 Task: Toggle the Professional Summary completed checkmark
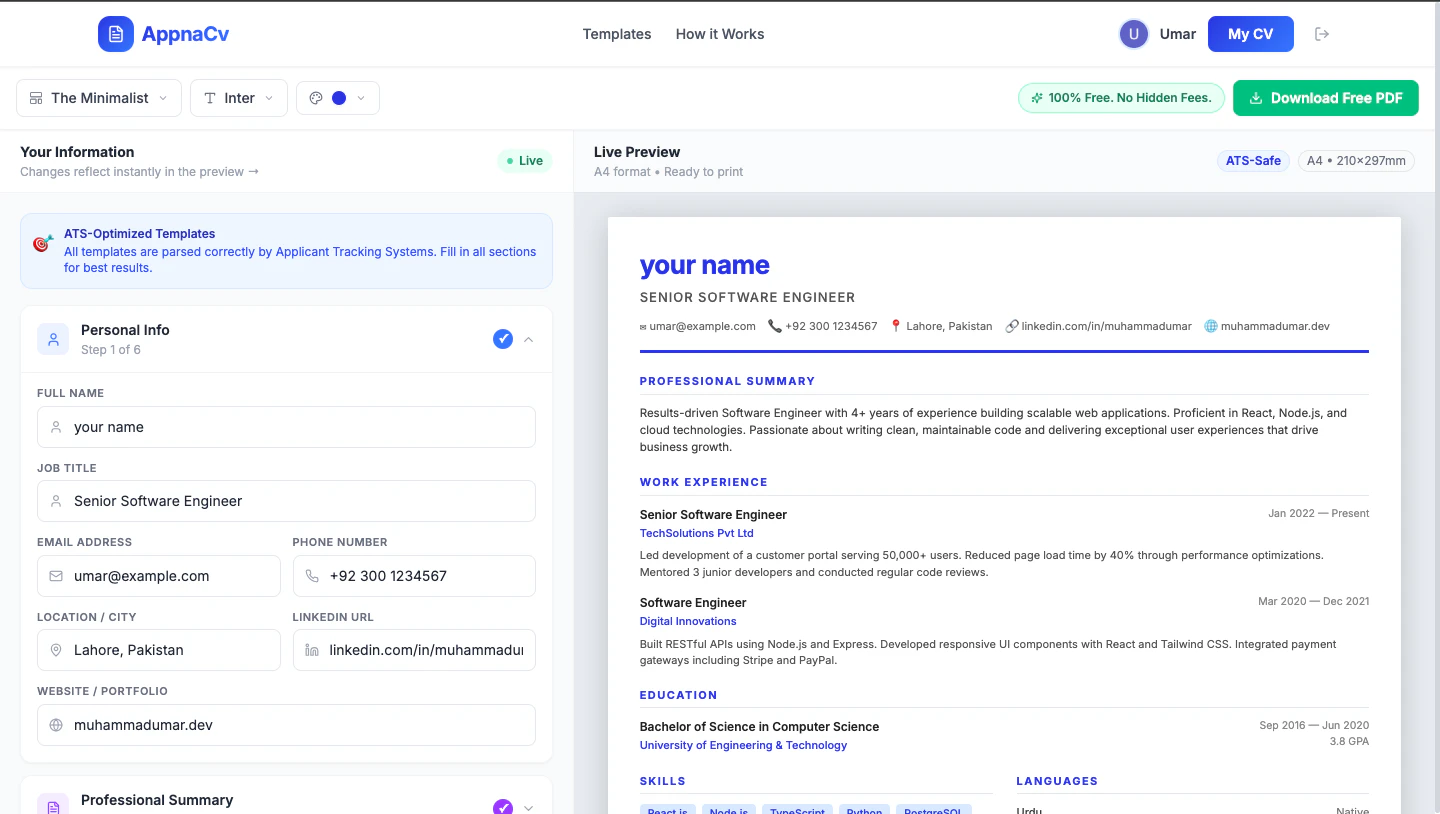[x=503, y=807]
